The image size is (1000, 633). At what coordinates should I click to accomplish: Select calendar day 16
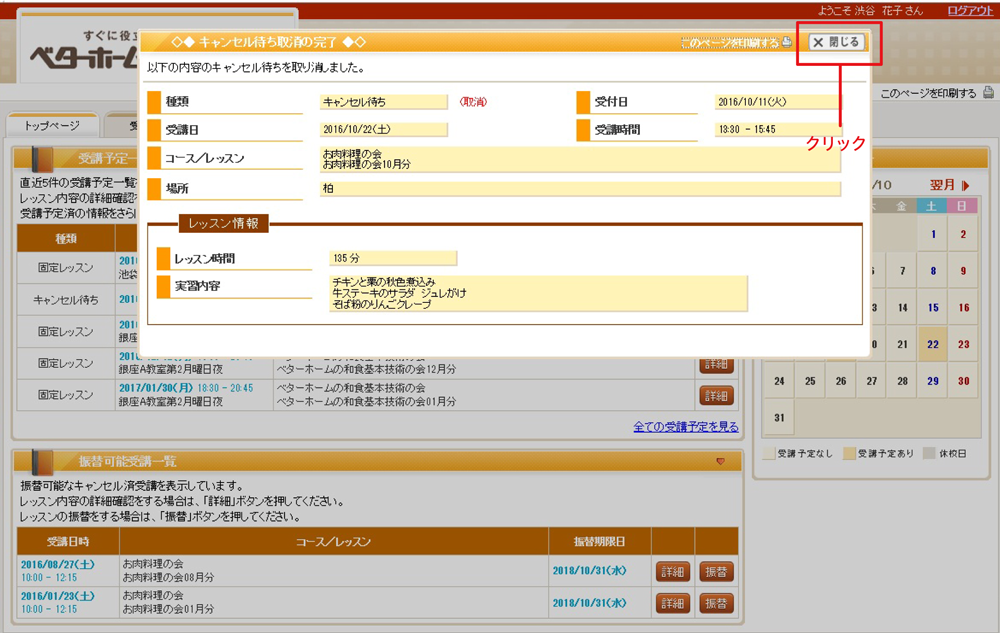[963, 308]
